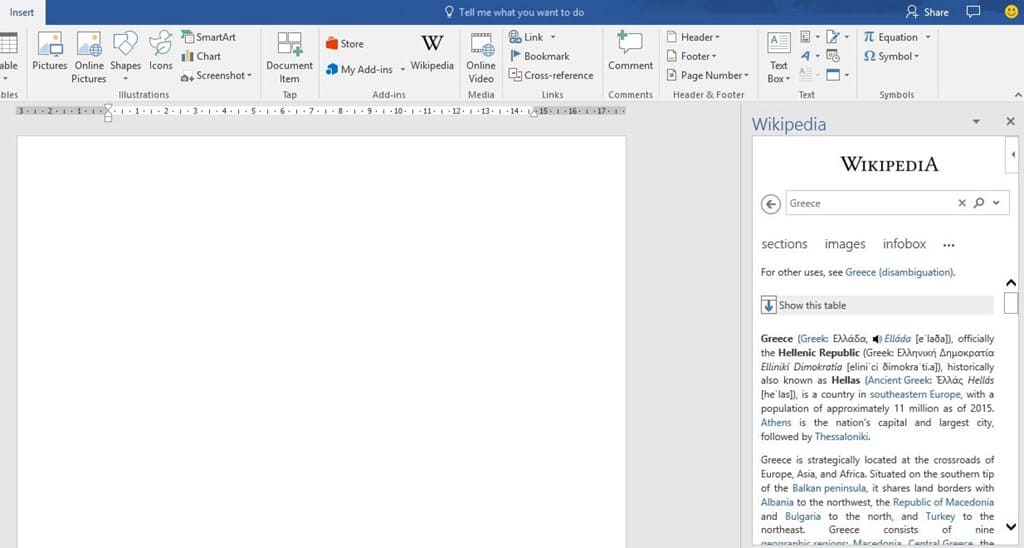
Task: Go back with Wikipedia pane arrow
Action: [771, 204]
